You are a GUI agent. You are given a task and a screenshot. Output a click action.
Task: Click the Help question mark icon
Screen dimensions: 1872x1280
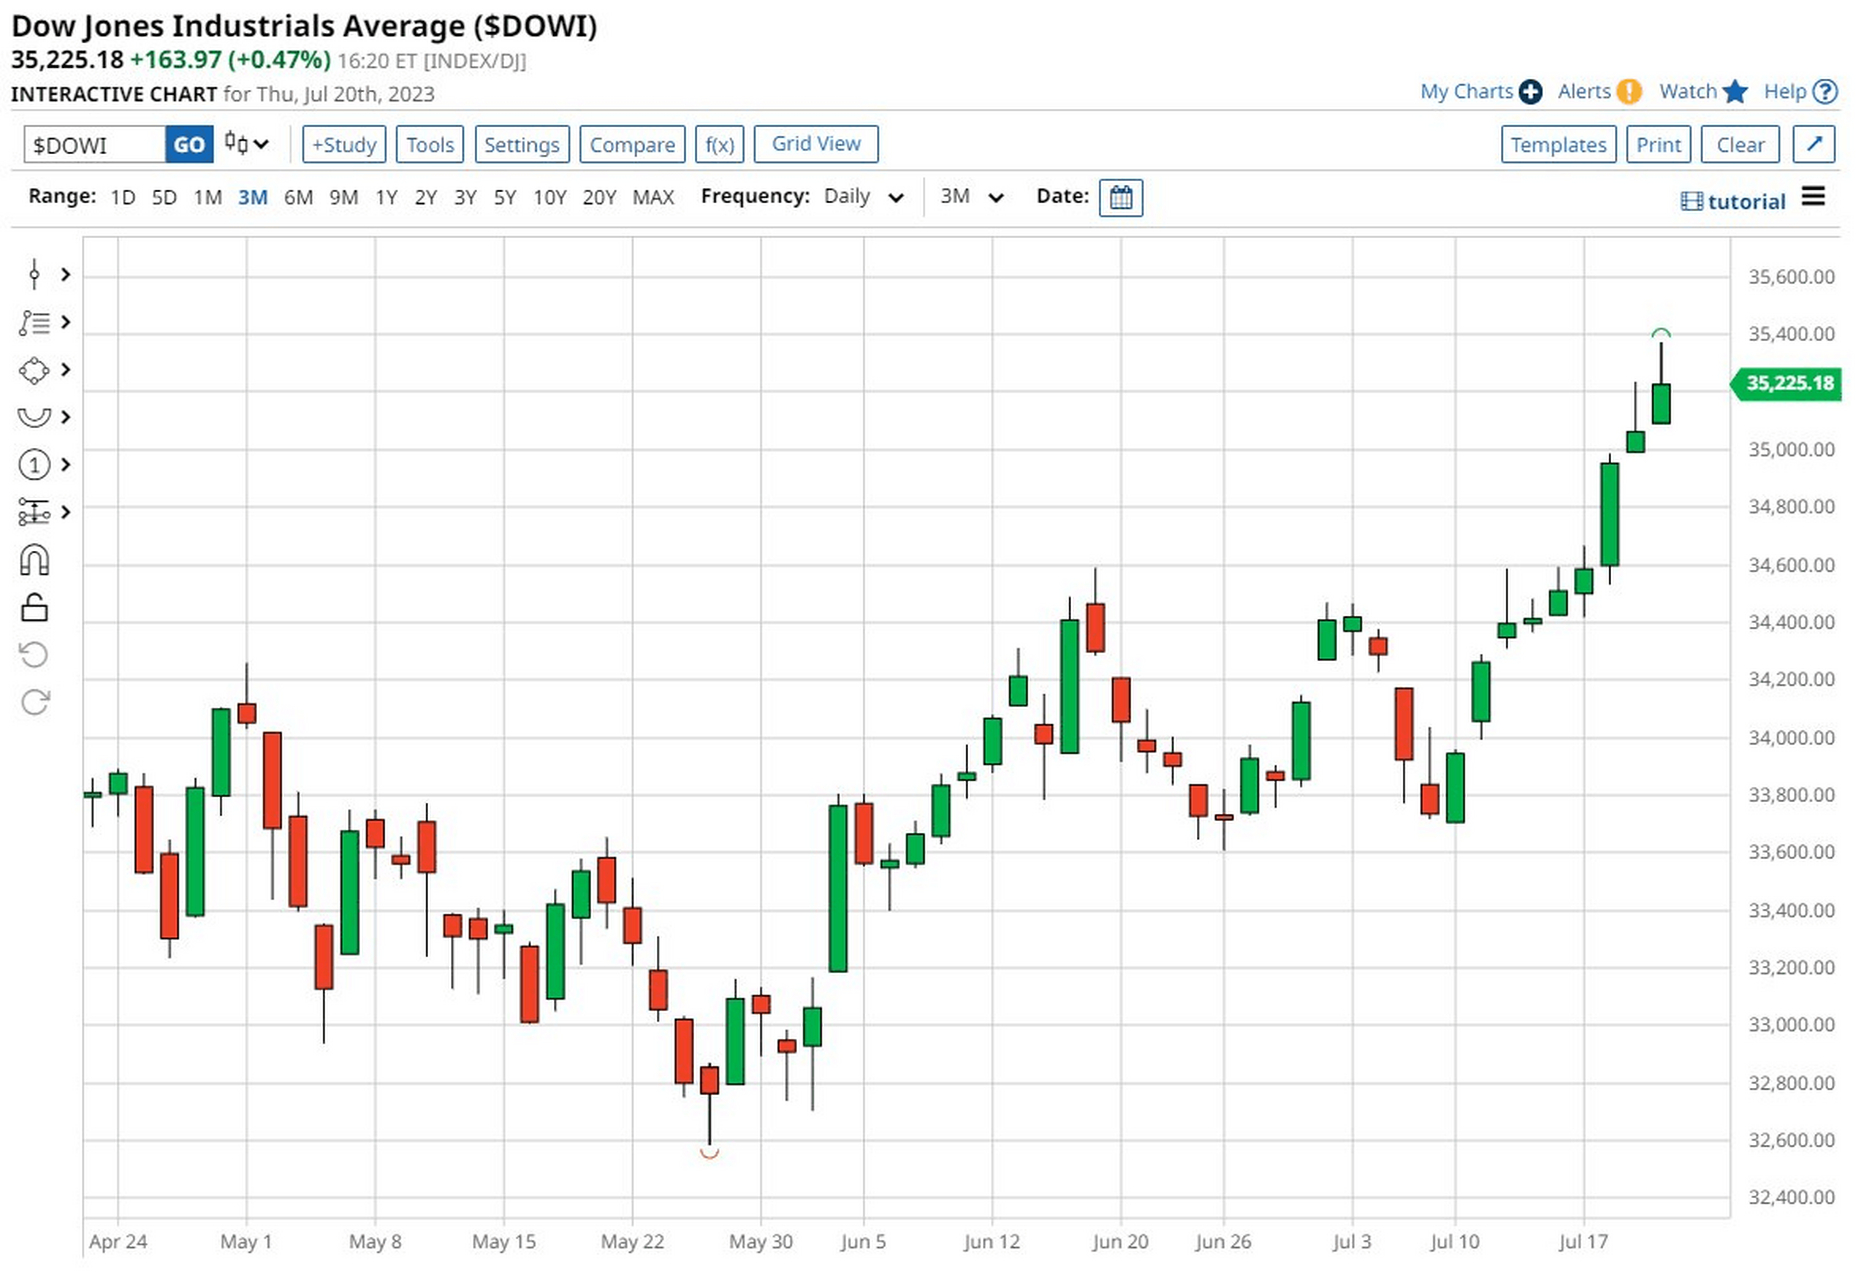1825,92
